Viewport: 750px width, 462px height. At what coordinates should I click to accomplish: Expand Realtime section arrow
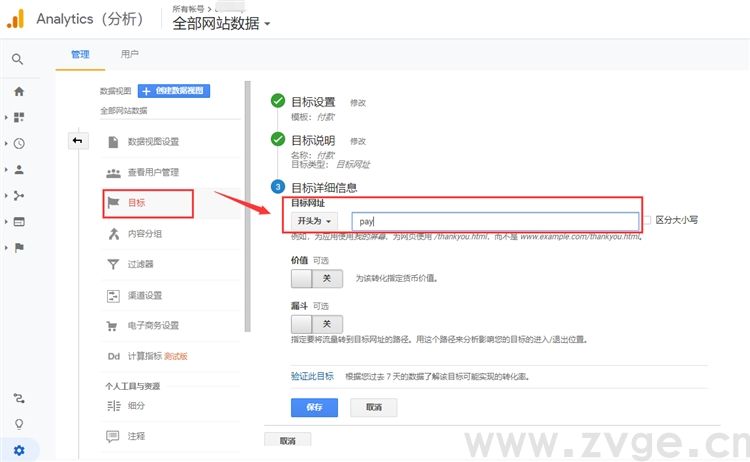click(6, 143)
